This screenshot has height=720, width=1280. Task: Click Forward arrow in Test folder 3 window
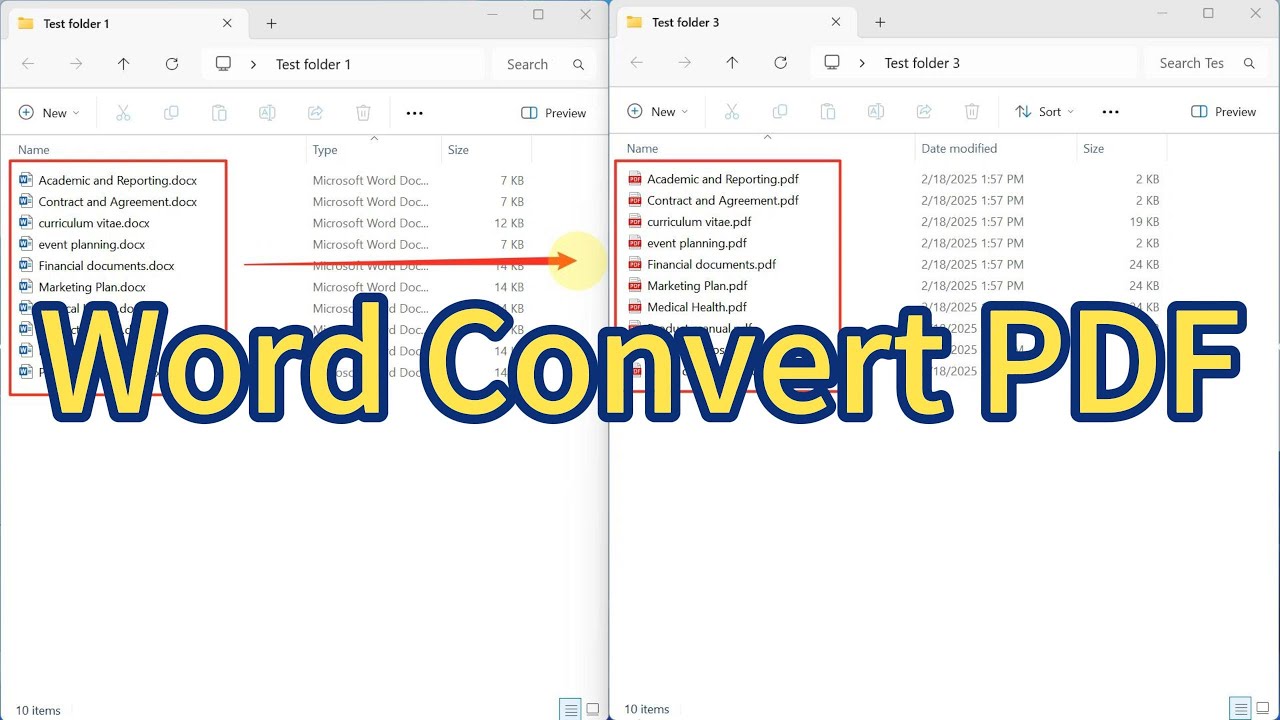(684, 63)
